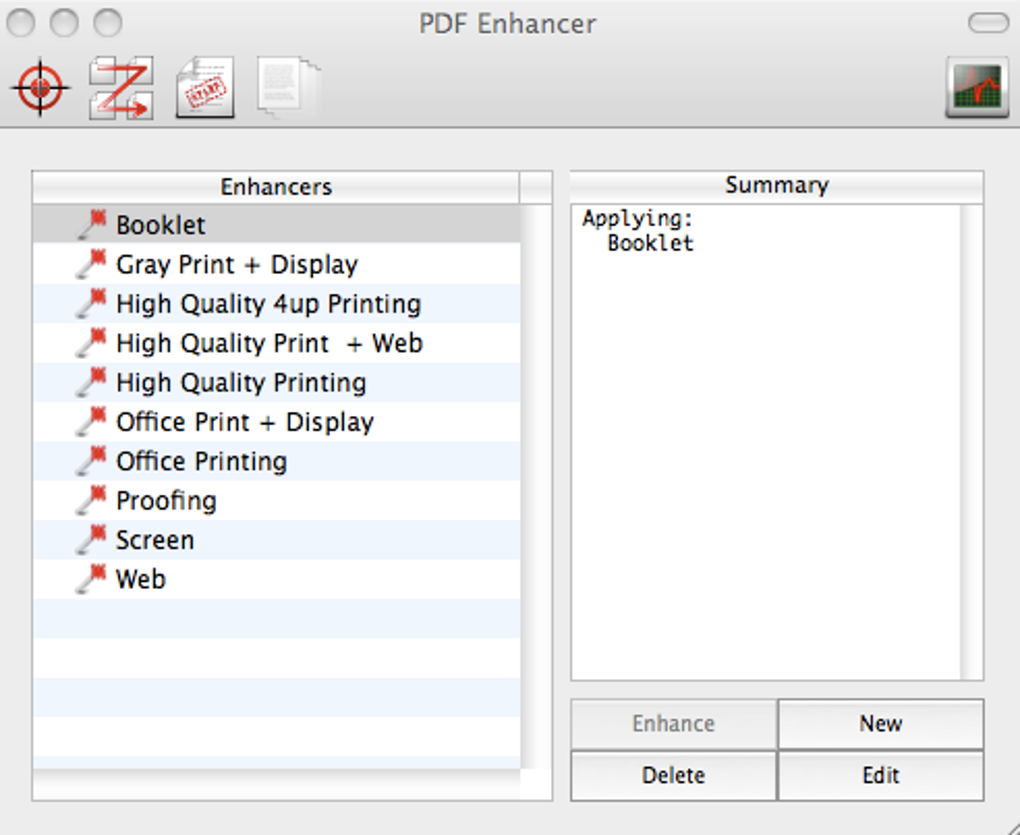Select the Gray Print + Display enhancer

pyautogui.click(x=276, y=264)
